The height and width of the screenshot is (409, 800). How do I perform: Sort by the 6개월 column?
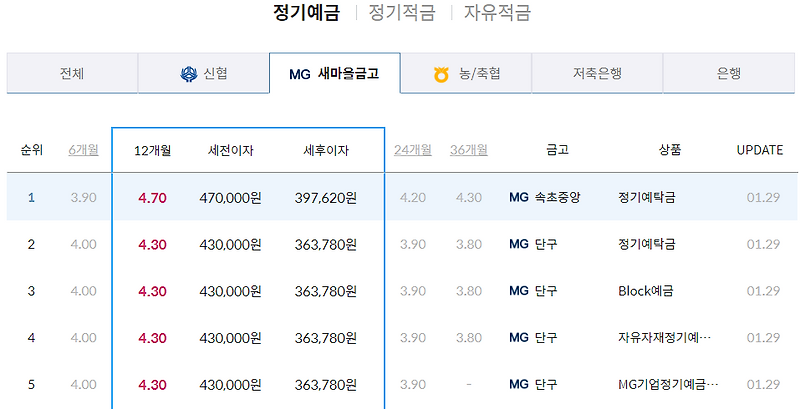click(83, 150)
